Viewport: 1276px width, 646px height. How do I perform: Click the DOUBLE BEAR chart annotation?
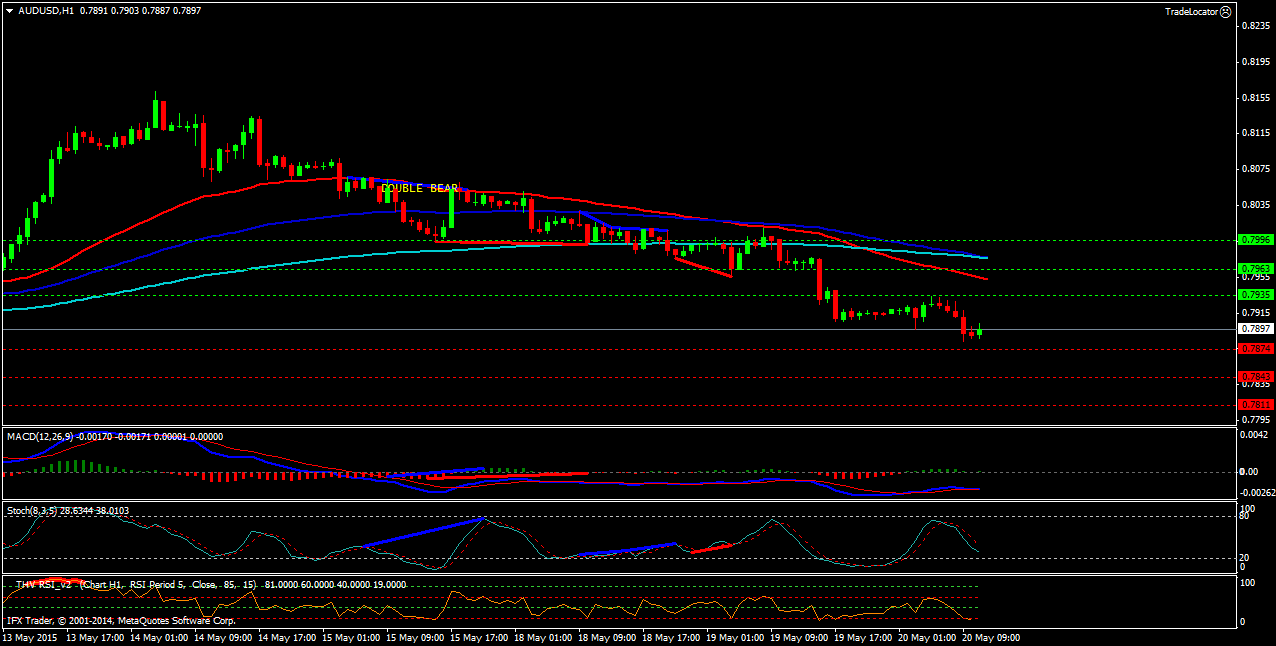[419, 188]
